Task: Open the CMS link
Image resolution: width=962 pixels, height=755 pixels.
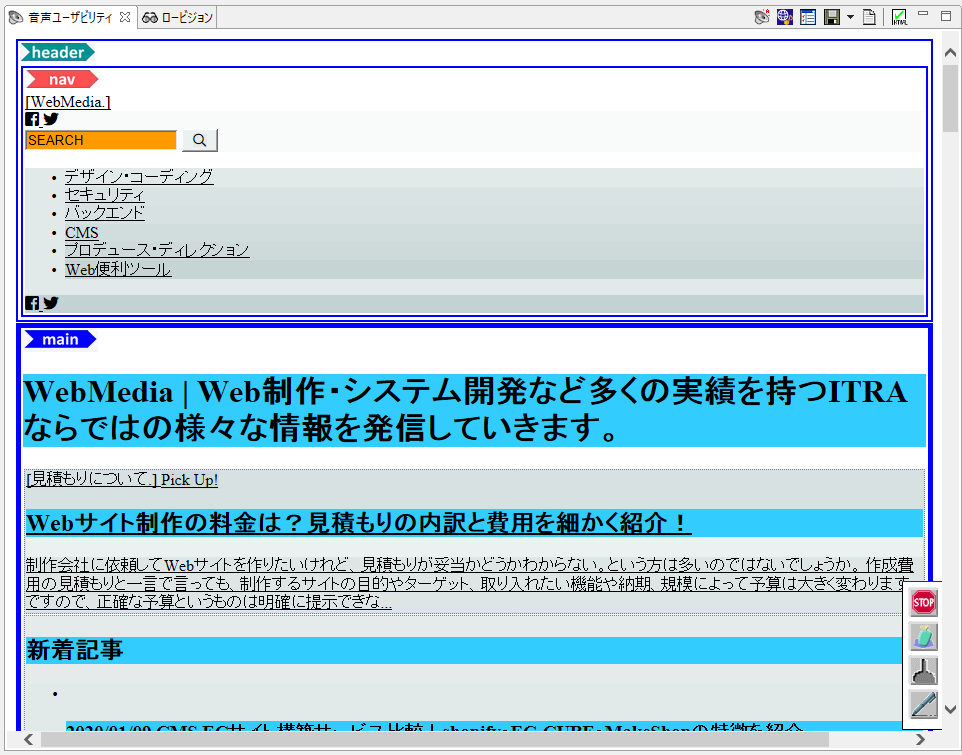Action: tap(82, 232)
